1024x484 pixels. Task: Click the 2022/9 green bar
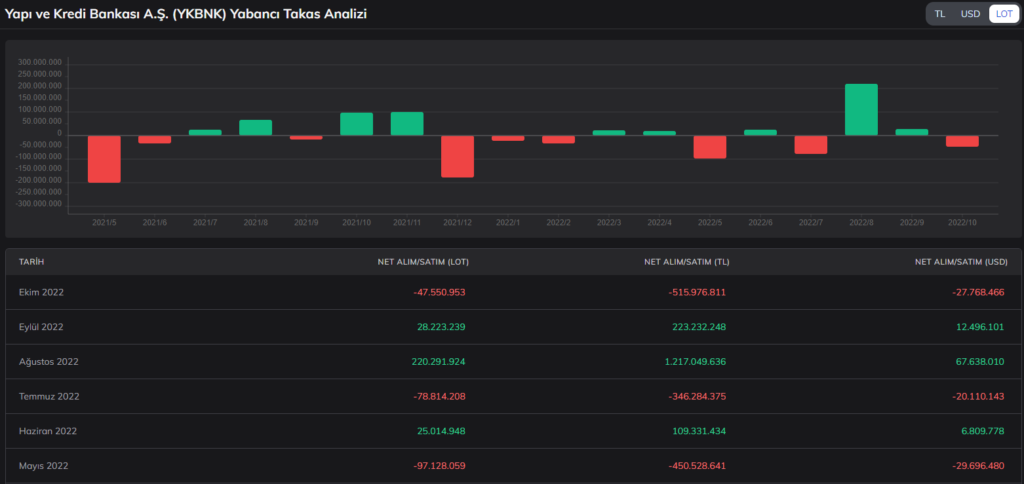[912, 132]
